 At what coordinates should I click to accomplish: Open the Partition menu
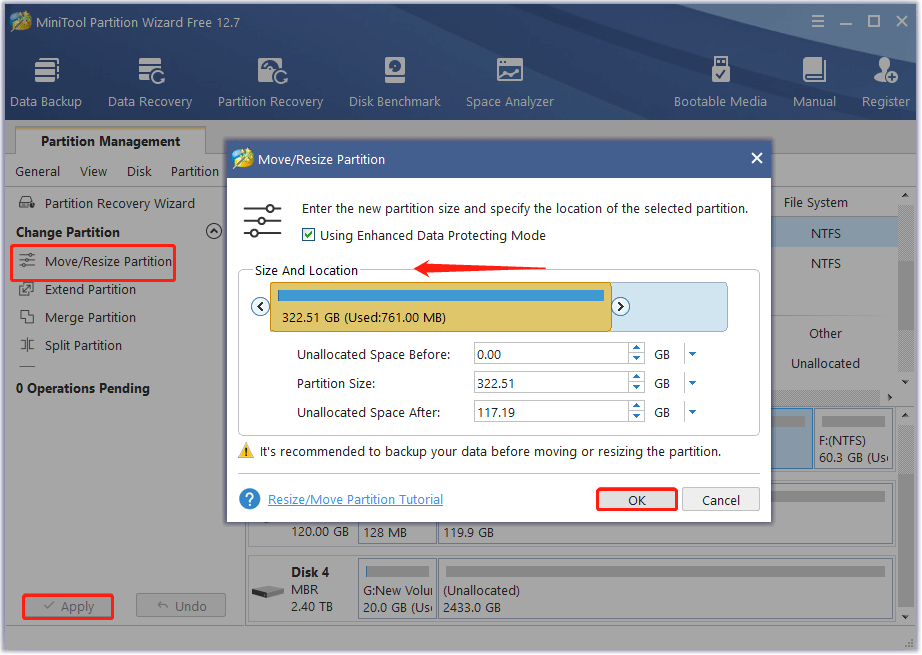coord(195,171)
